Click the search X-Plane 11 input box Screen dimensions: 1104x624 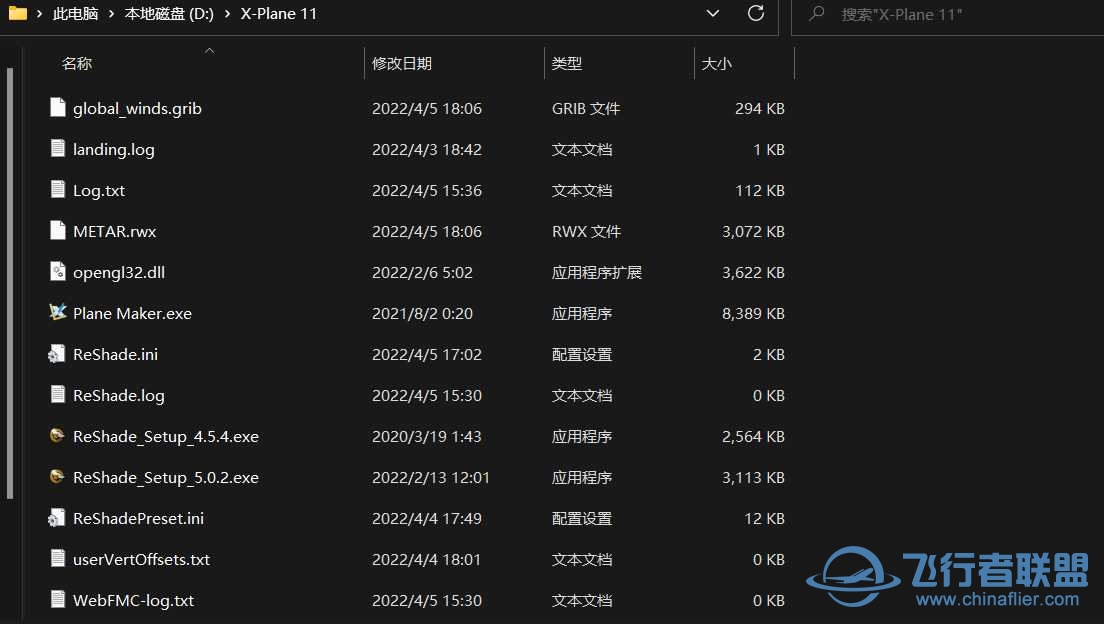947,14
